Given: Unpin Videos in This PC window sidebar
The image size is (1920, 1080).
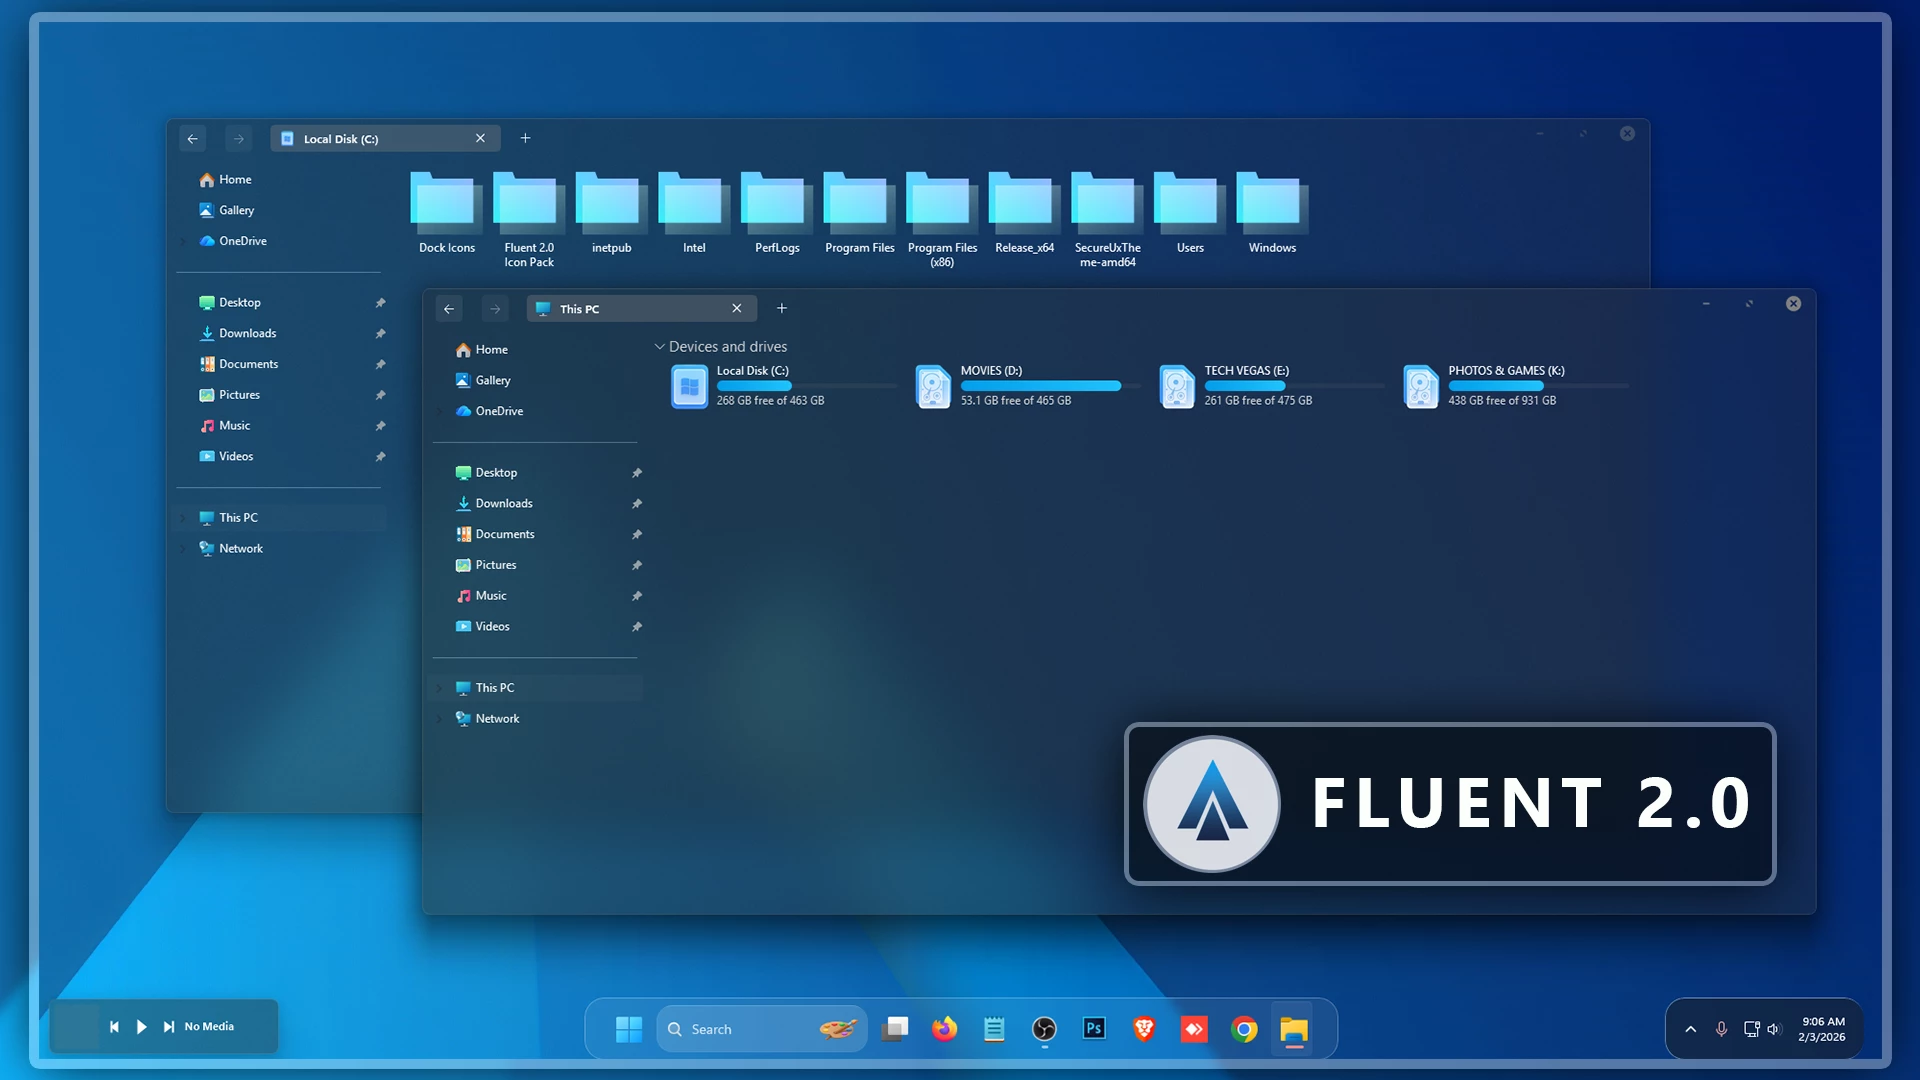Looking at the screenshot, I should [637, 627].
